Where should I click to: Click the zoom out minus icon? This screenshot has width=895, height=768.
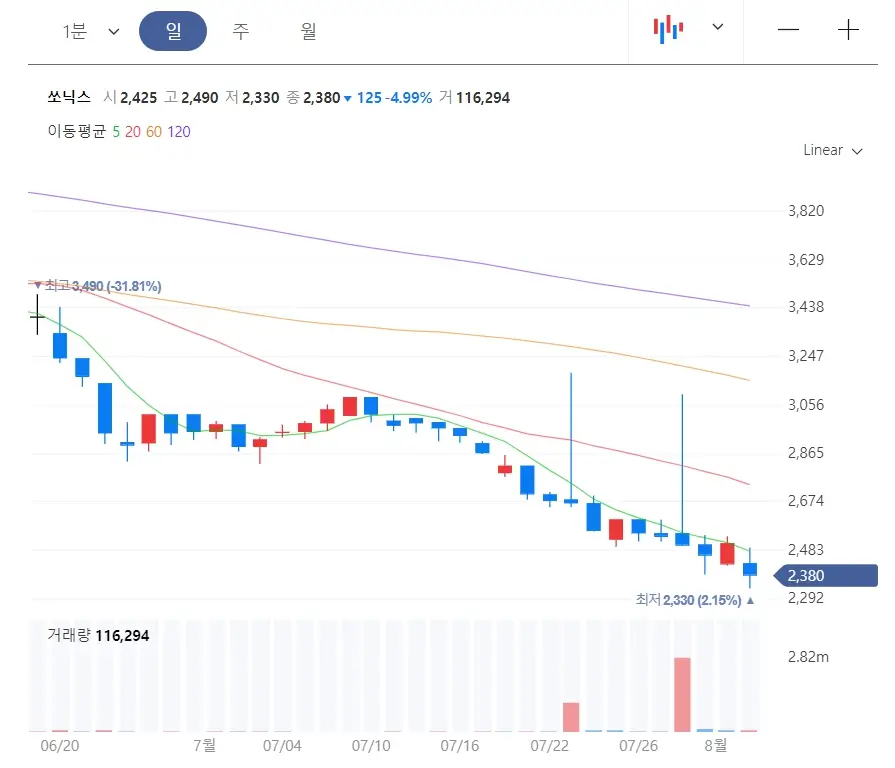click(x=788, y=31)
